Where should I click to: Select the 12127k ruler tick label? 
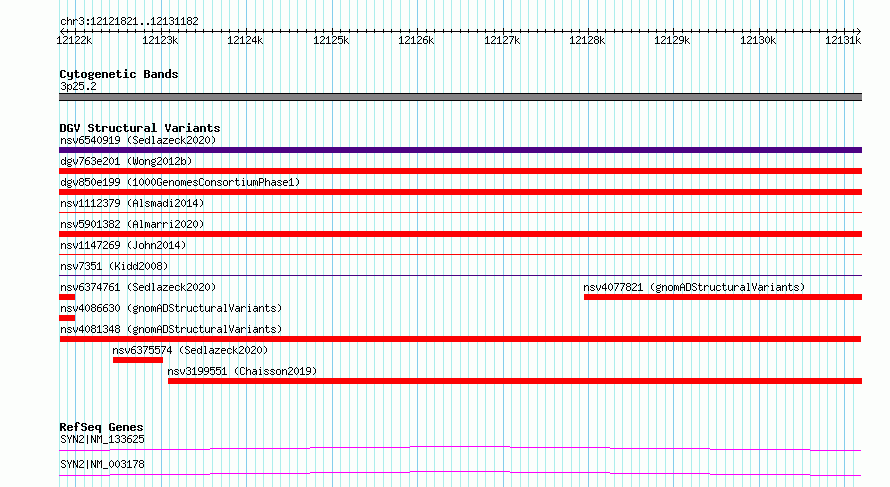coord(502,40)
